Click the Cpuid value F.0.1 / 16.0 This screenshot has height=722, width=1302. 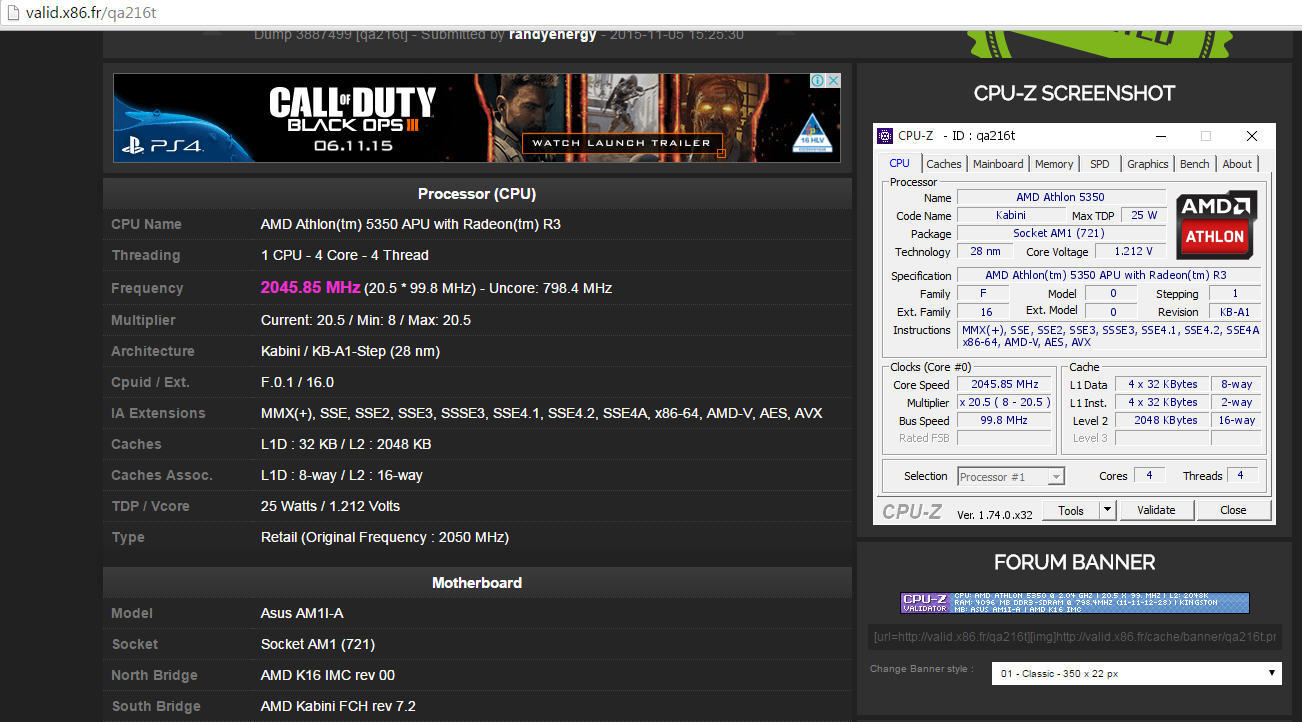pyautogui.click(x=297, y=382)
